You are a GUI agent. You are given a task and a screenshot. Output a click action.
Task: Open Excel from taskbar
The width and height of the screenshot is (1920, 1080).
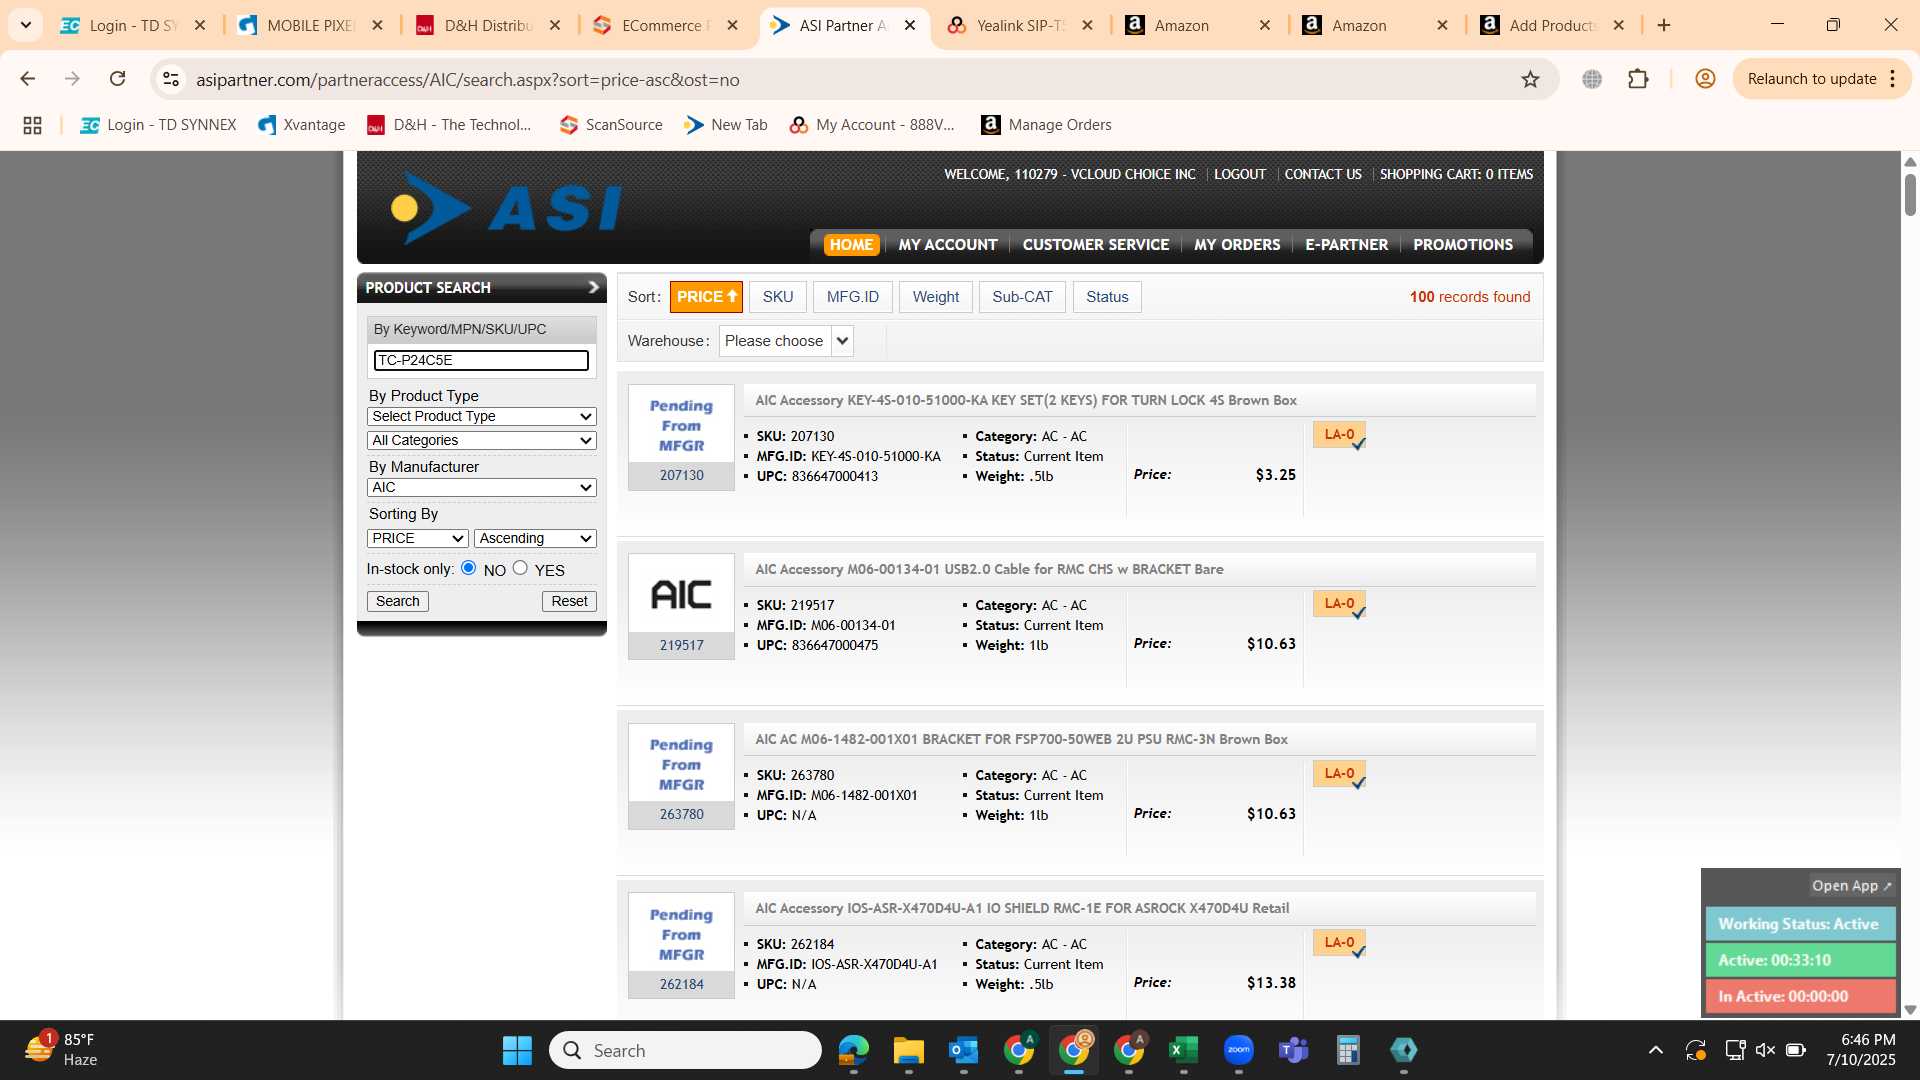(1183, 1050)
